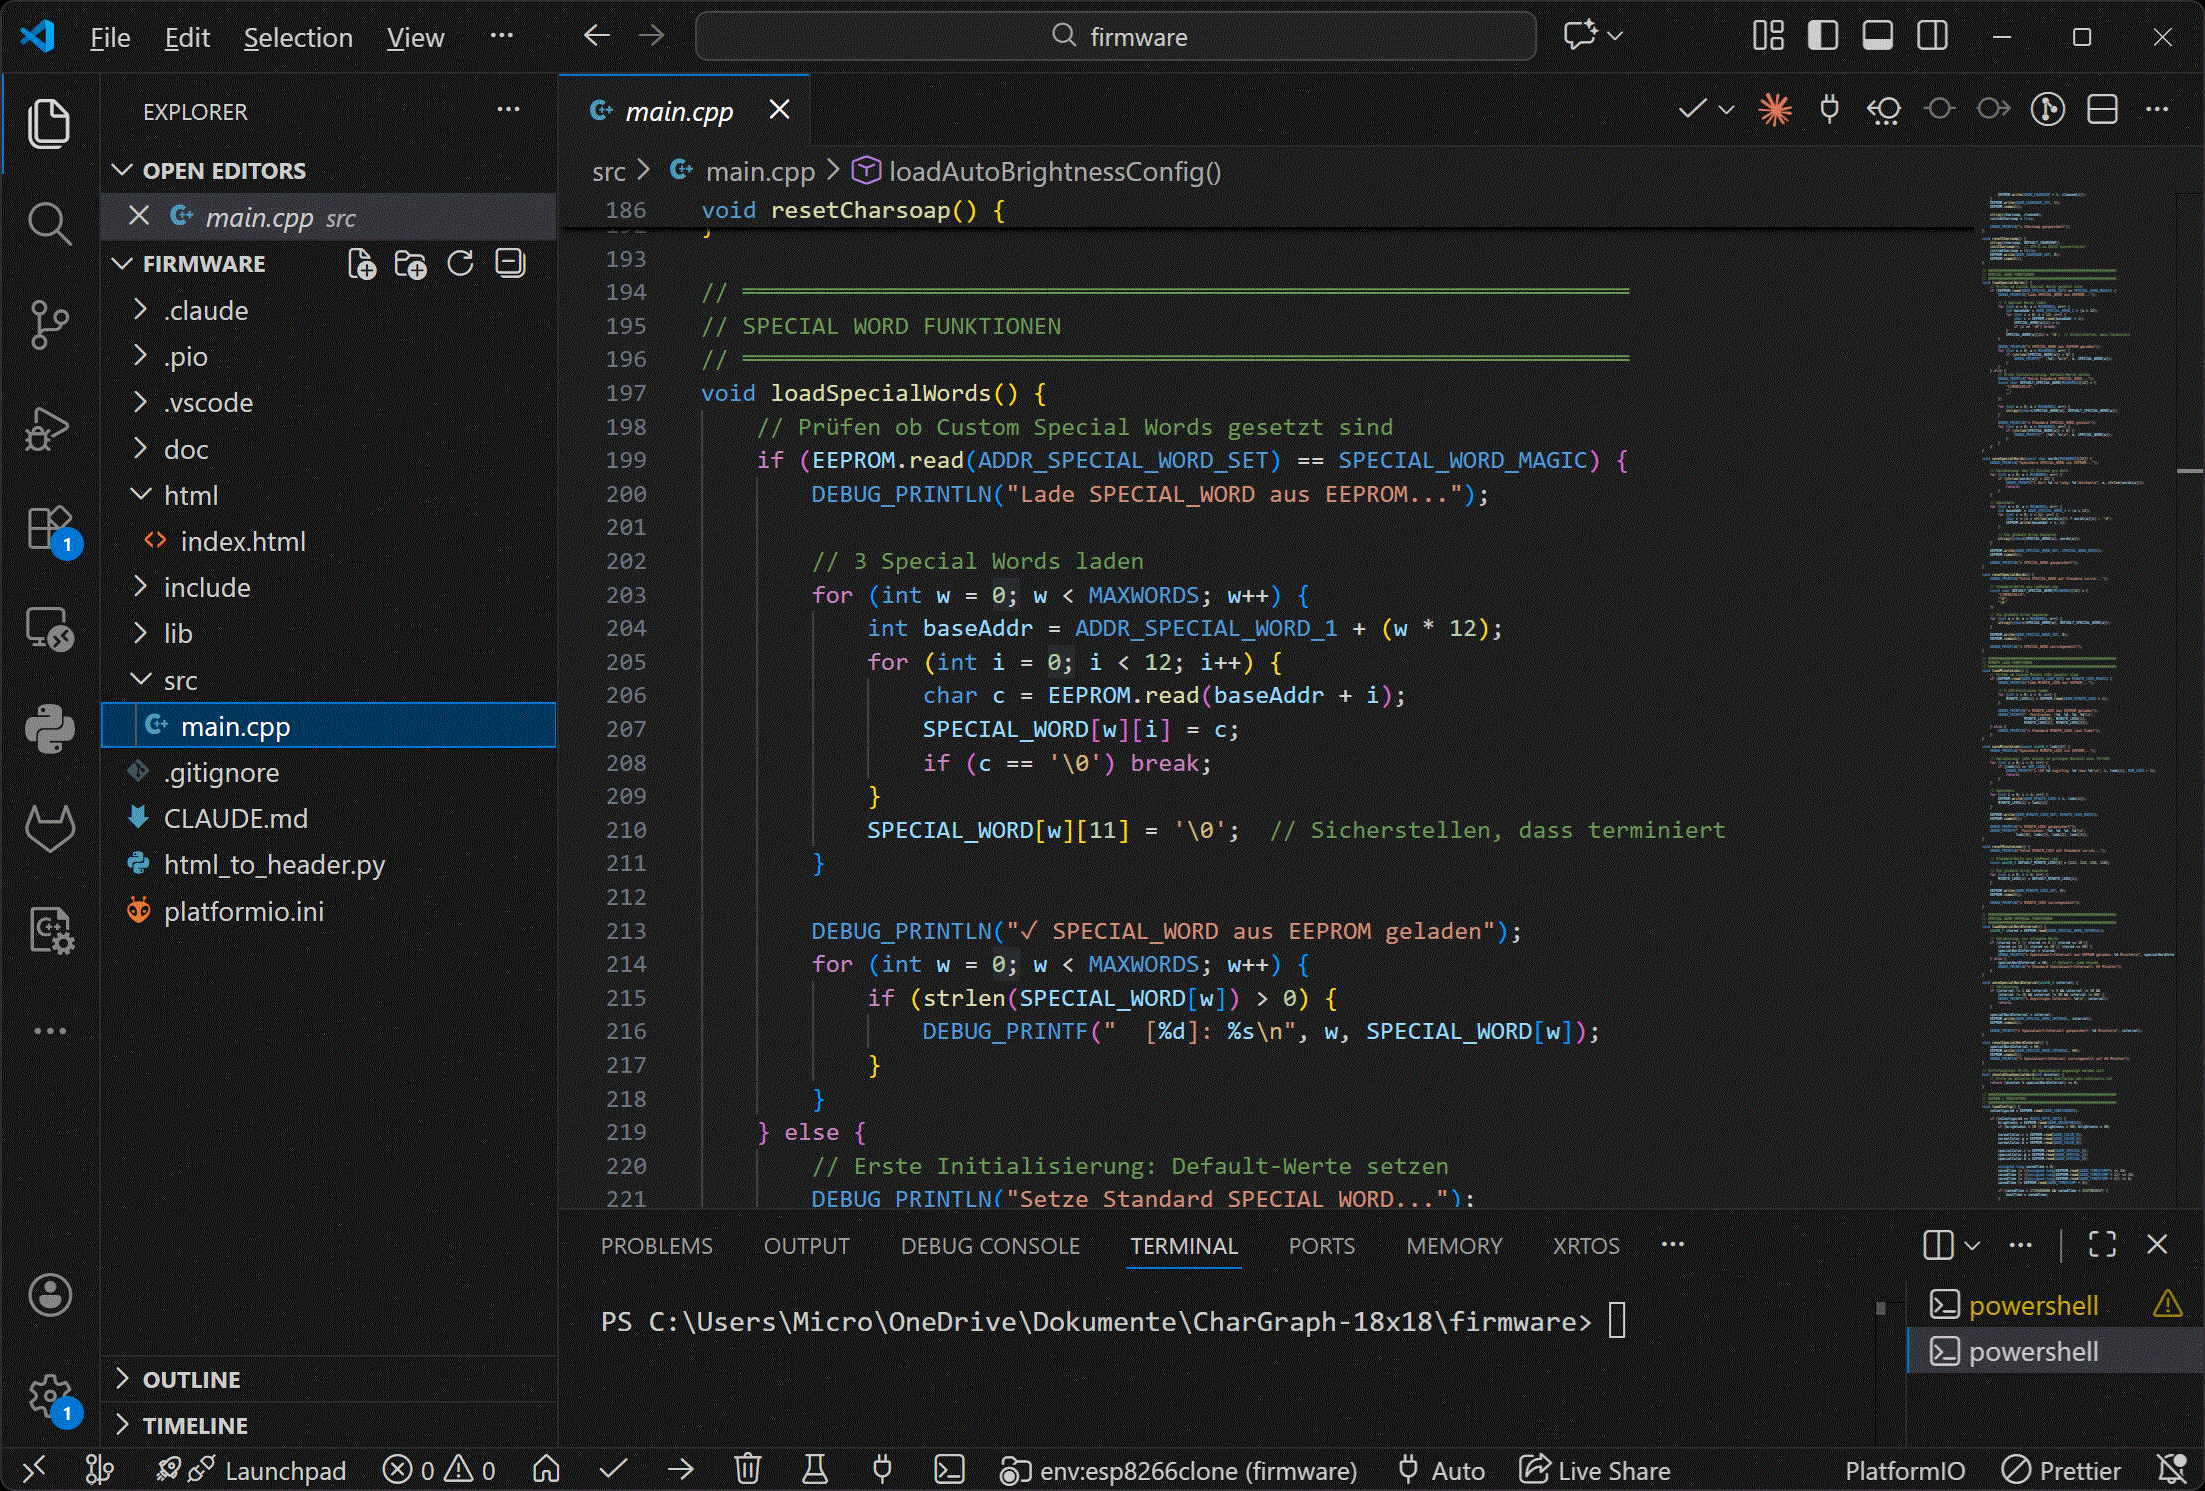Open PlatformIO Home with the house icon
This screenshot has height=1491, width=2205.
click(x=546, y=1470)
